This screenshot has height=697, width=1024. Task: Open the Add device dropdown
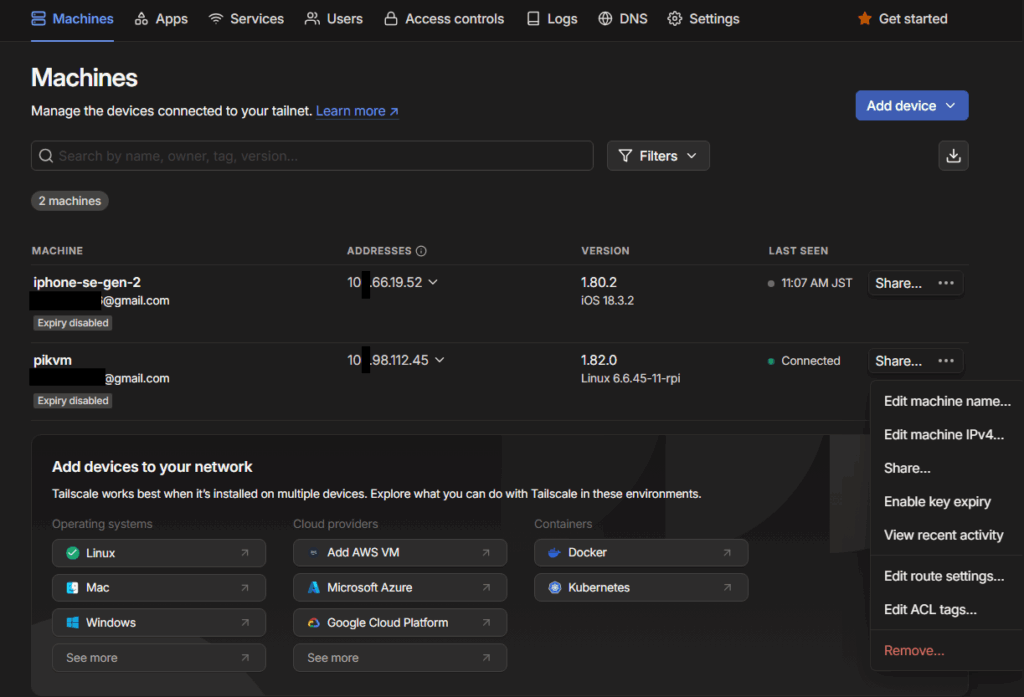pos(912,105)
